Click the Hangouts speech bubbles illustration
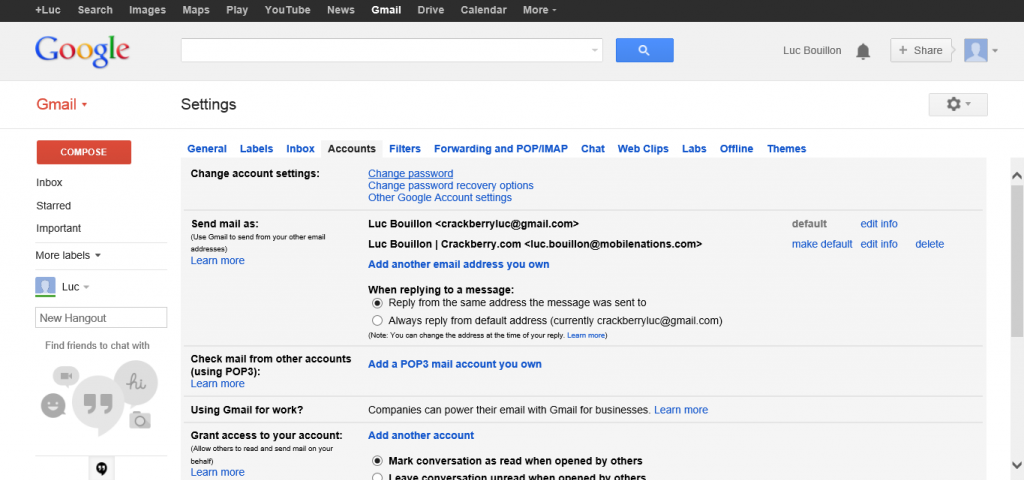 (x=100, y=397)
